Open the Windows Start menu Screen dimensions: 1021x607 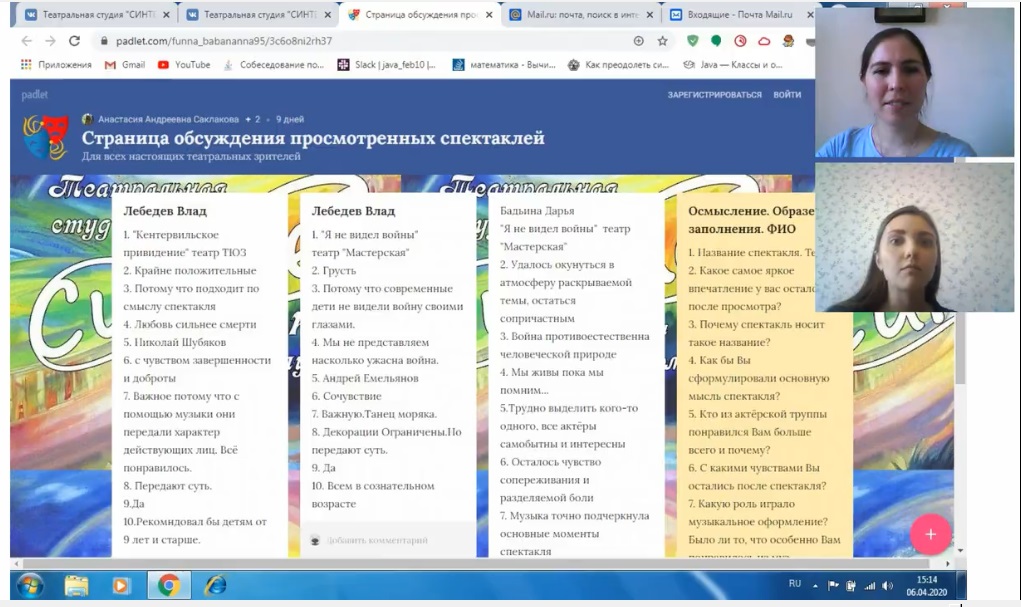(x=30, y=586)
